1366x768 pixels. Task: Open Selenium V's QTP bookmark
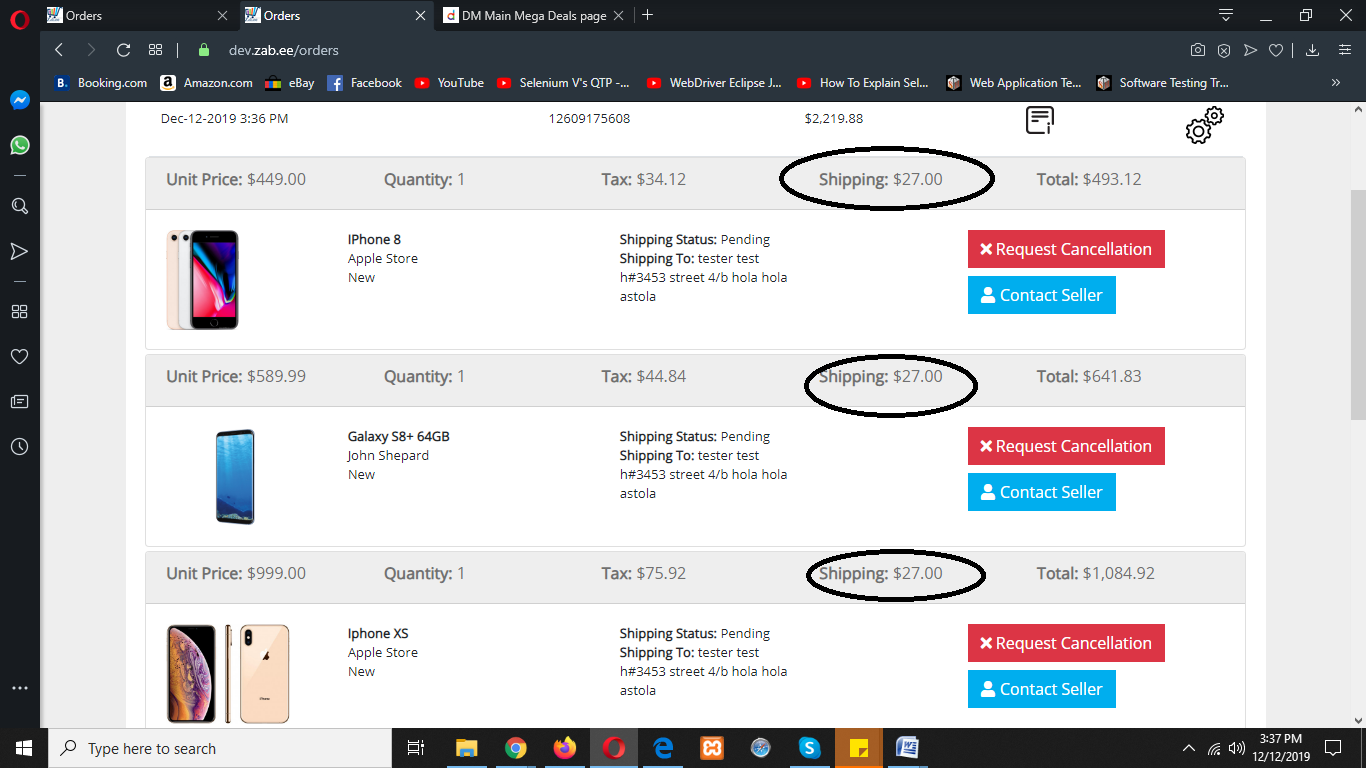[x=563, y=83]
